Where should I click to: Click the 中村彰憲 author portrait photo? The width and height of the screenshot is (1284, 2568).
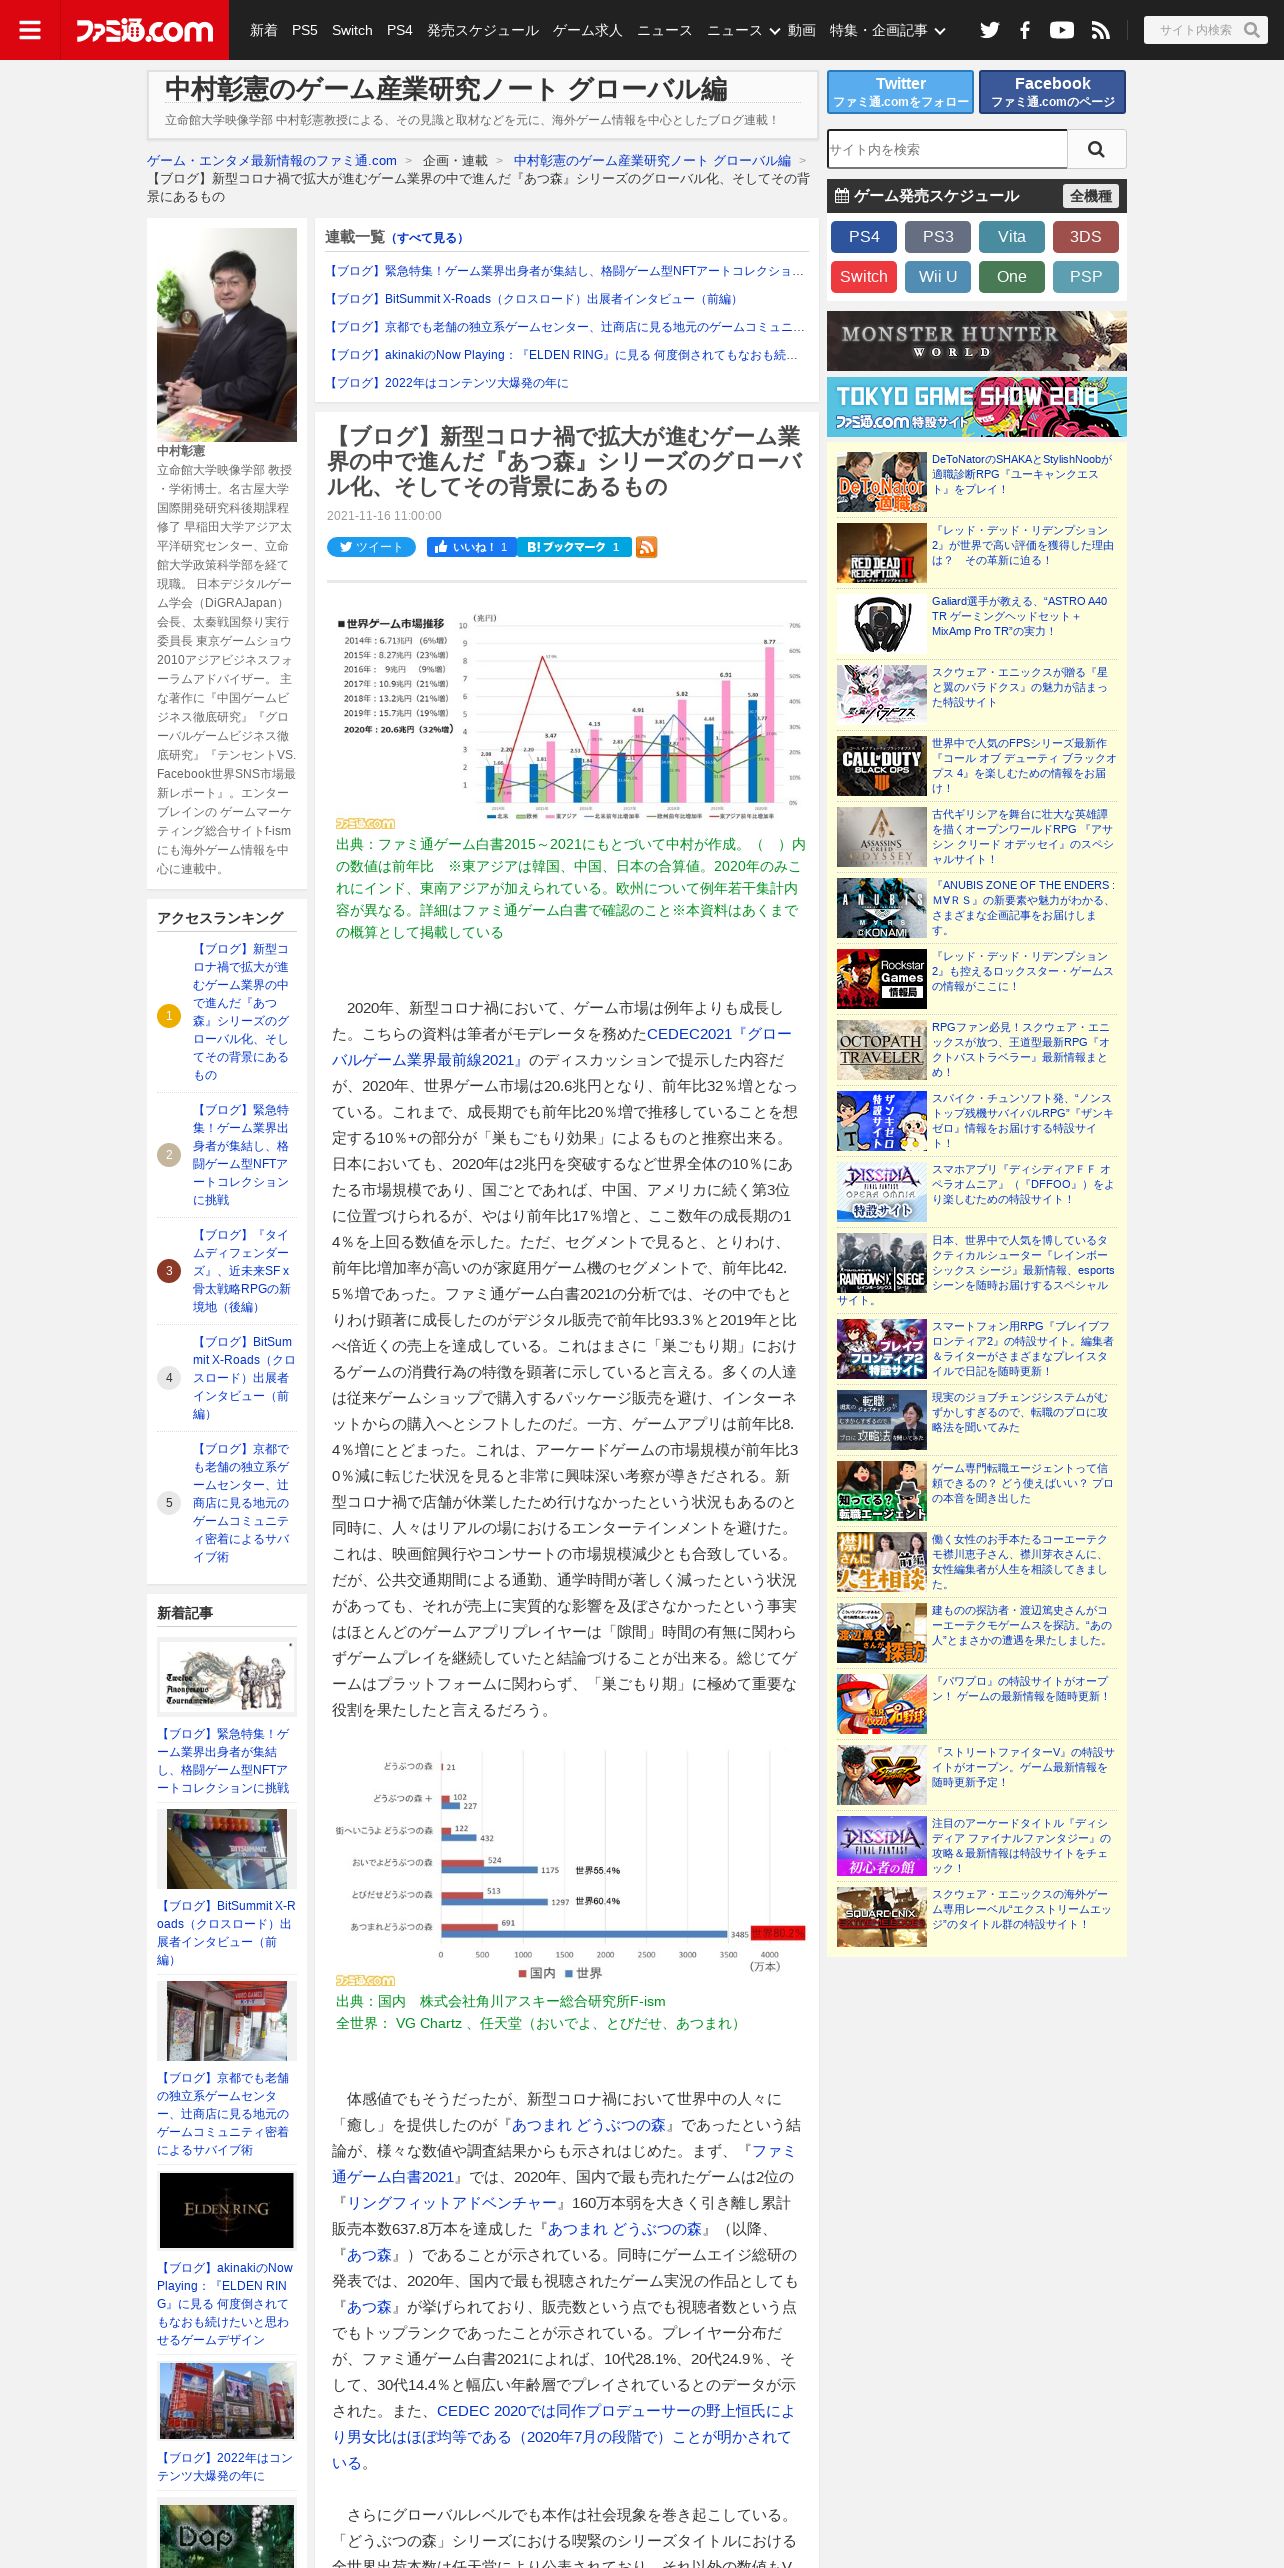[227, 335]
